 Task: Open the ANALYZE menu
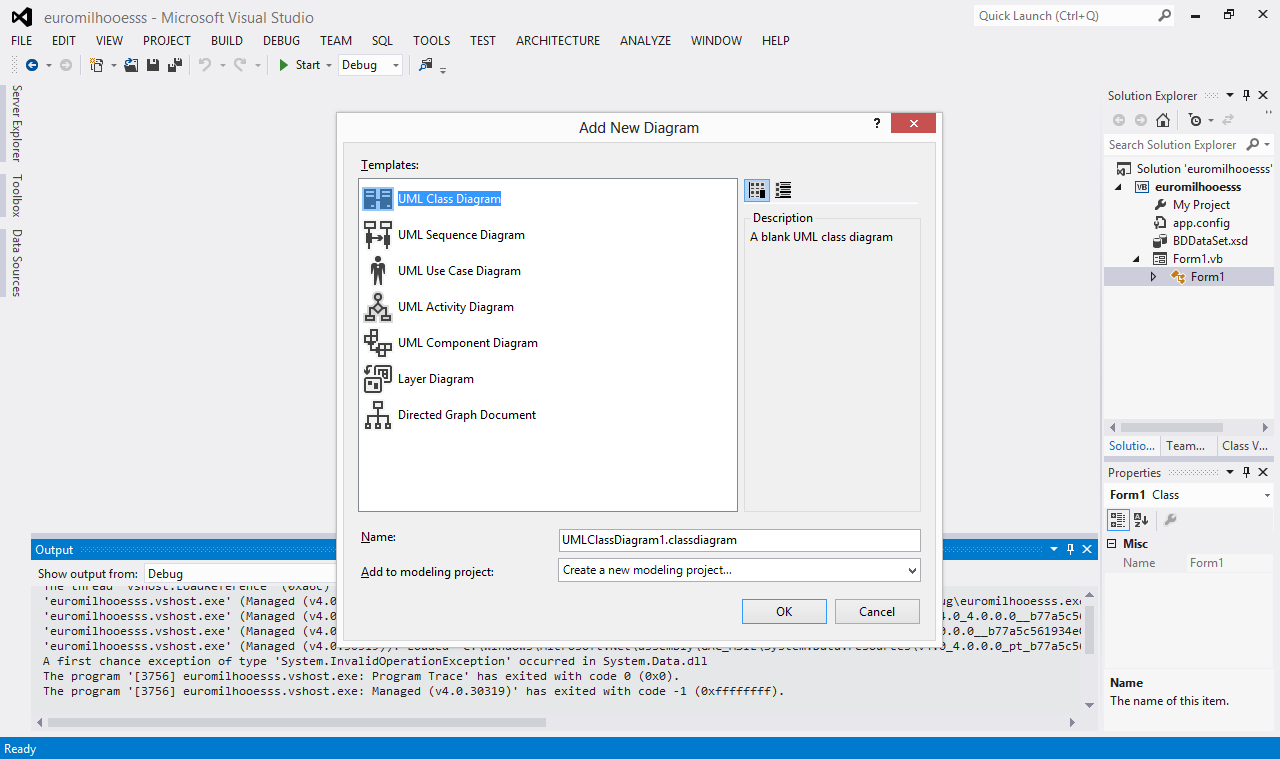[645, 41]
